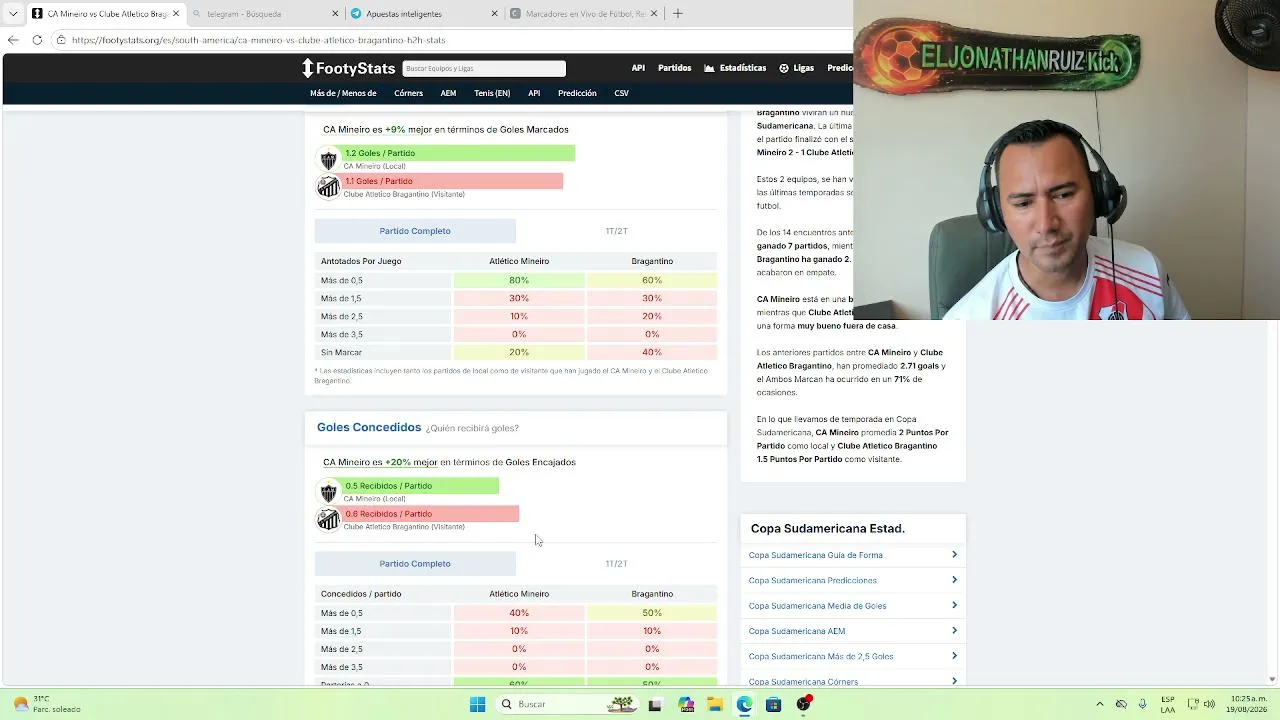Open the site information icon beside URL

point(61,40)
